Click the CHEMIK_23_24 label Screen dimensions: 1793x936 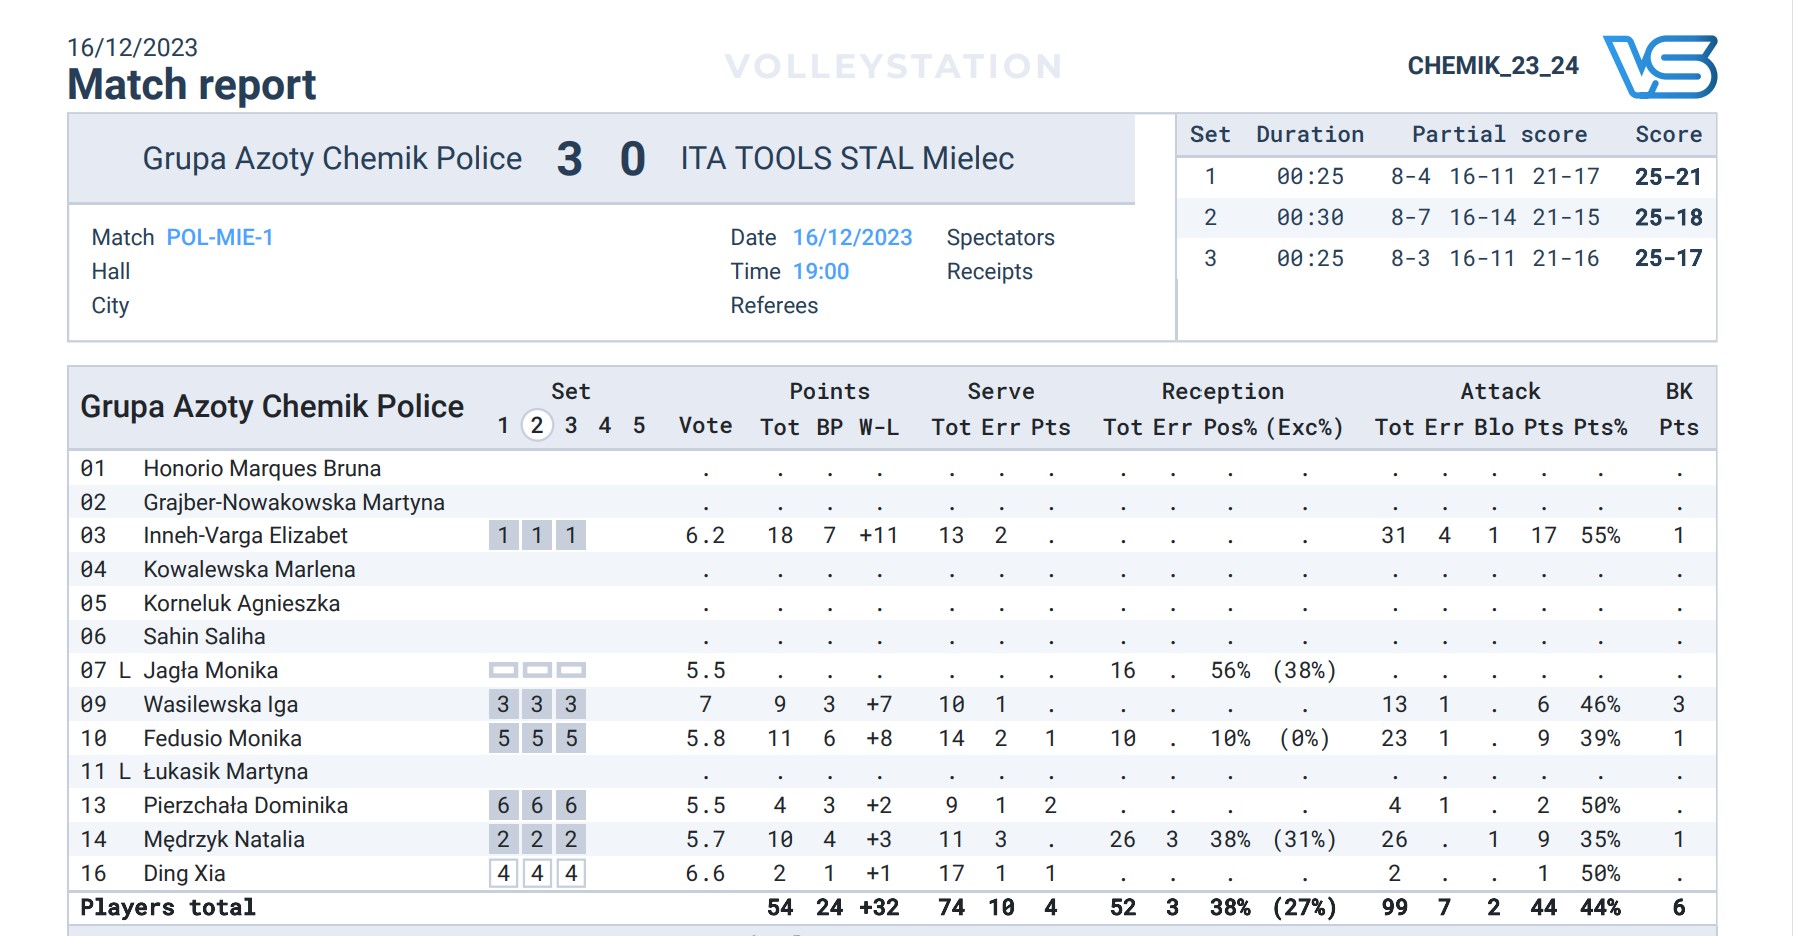1493,66
